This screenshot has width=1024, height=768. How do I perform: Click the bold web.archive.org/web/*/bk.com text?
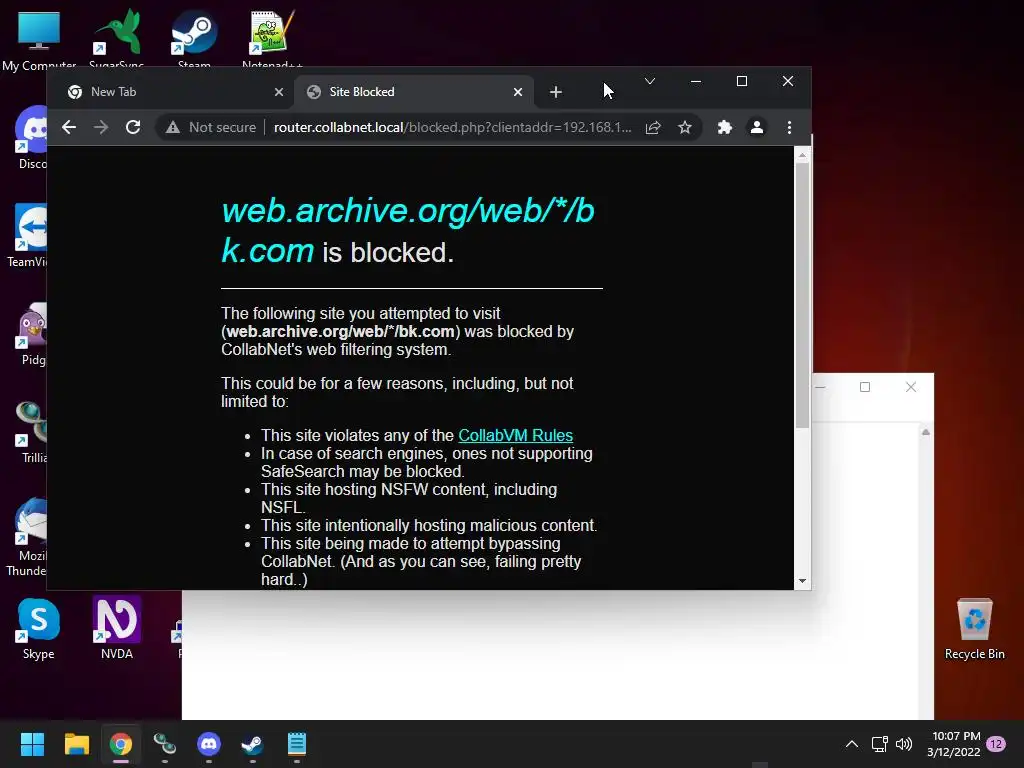[x=340, y=332]
